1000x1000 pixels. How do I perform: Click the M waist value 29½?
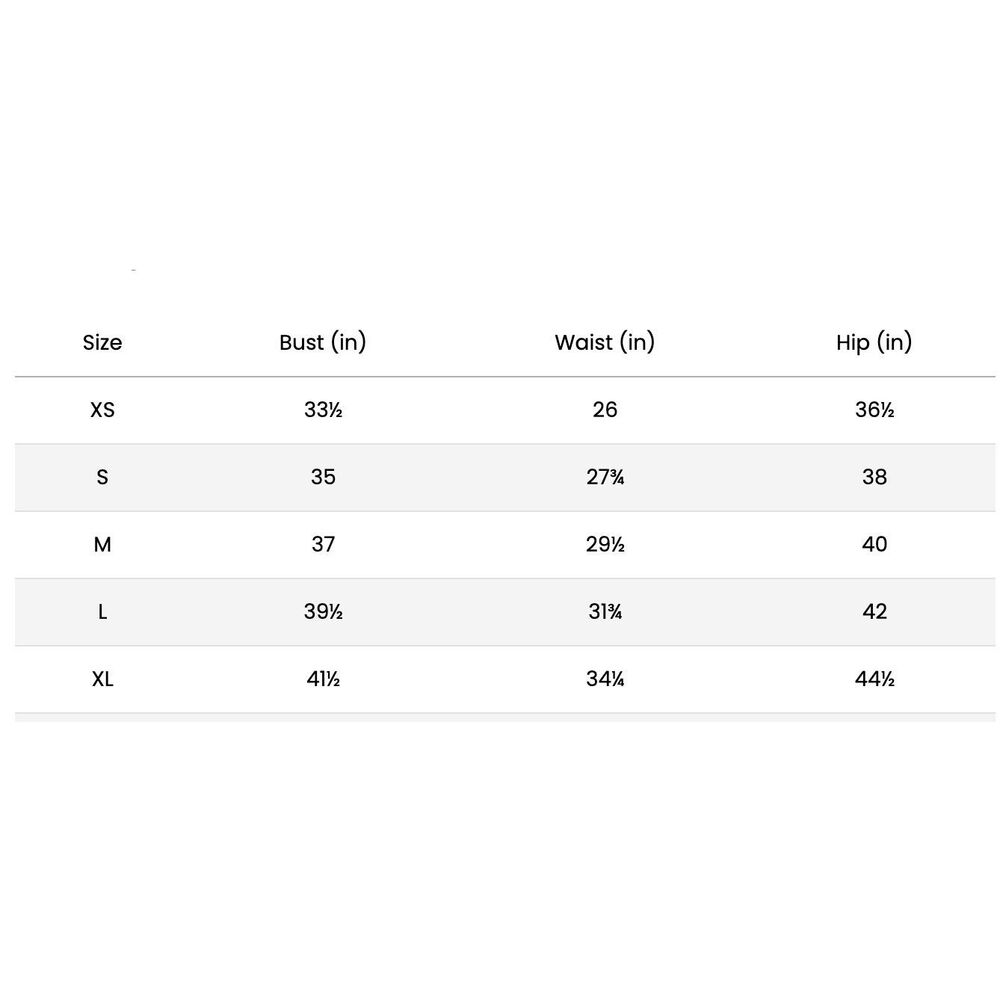coord(605,545)
